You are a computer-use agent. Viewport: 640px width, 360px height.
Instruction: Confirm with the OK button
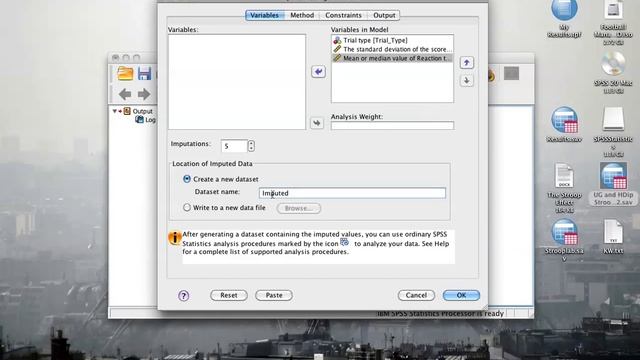point(461,295)
